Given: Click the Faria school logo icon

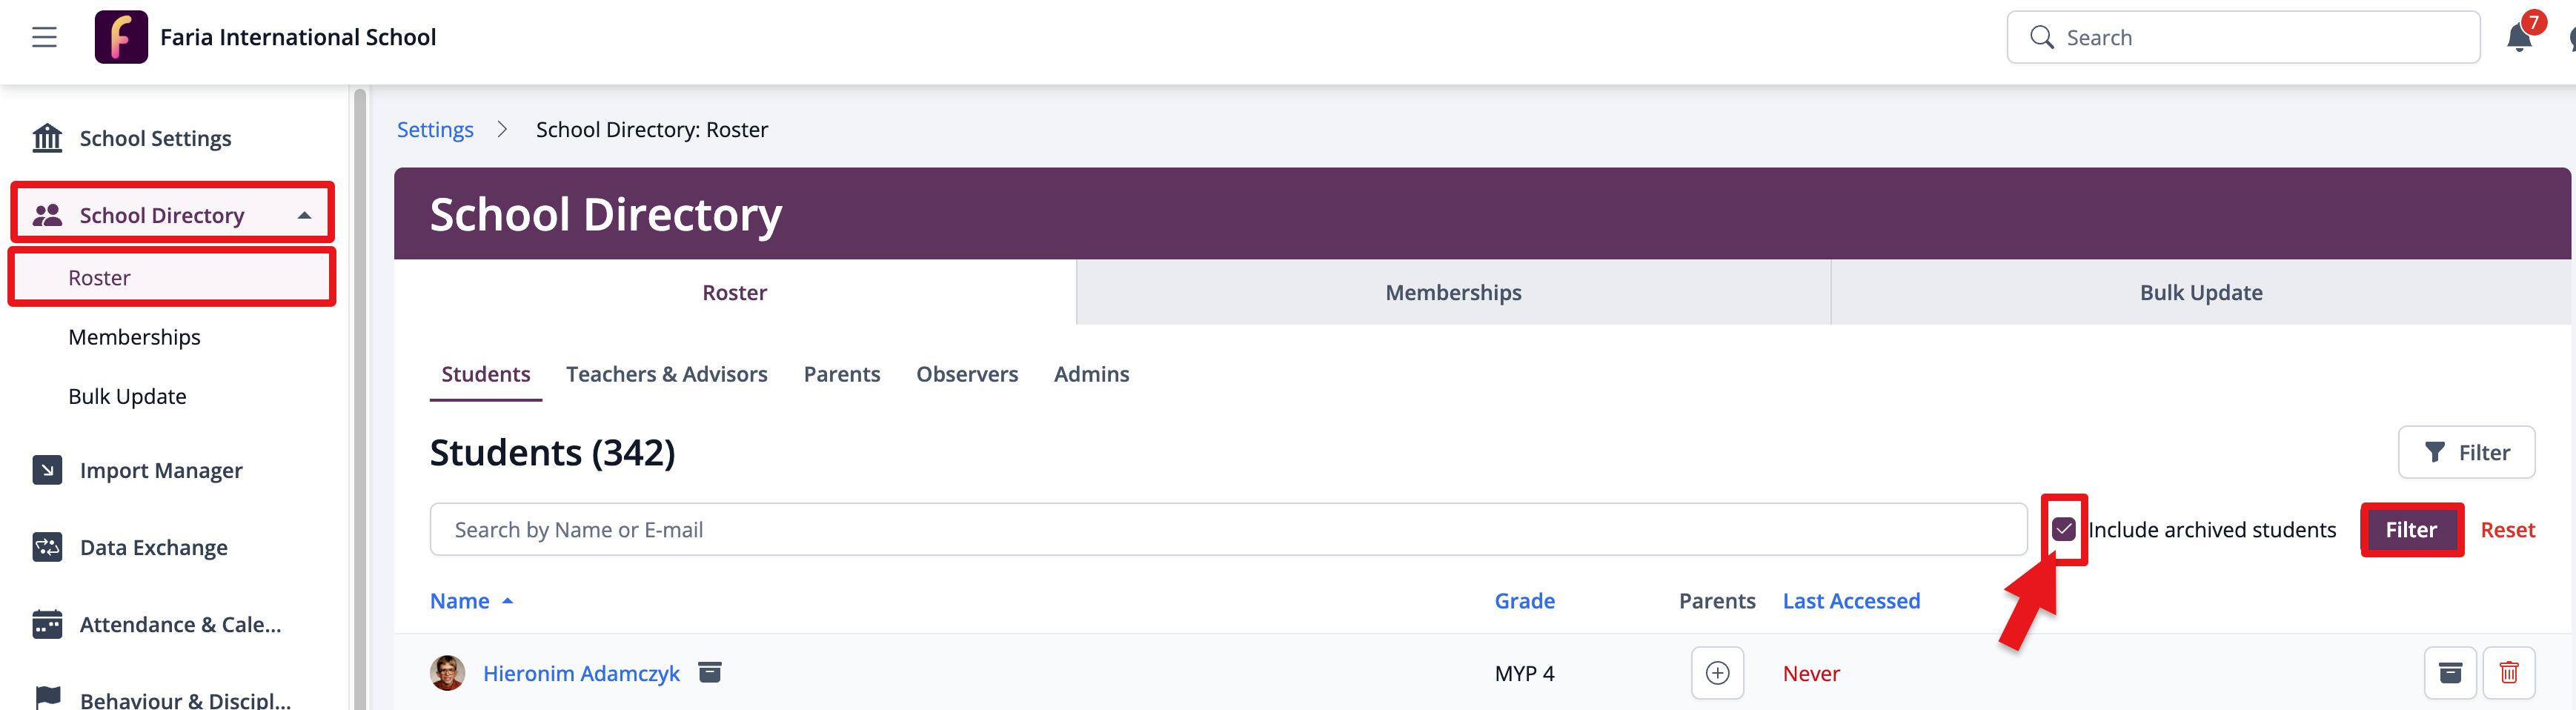Looking at the screenshot, I should click(121, 37).
